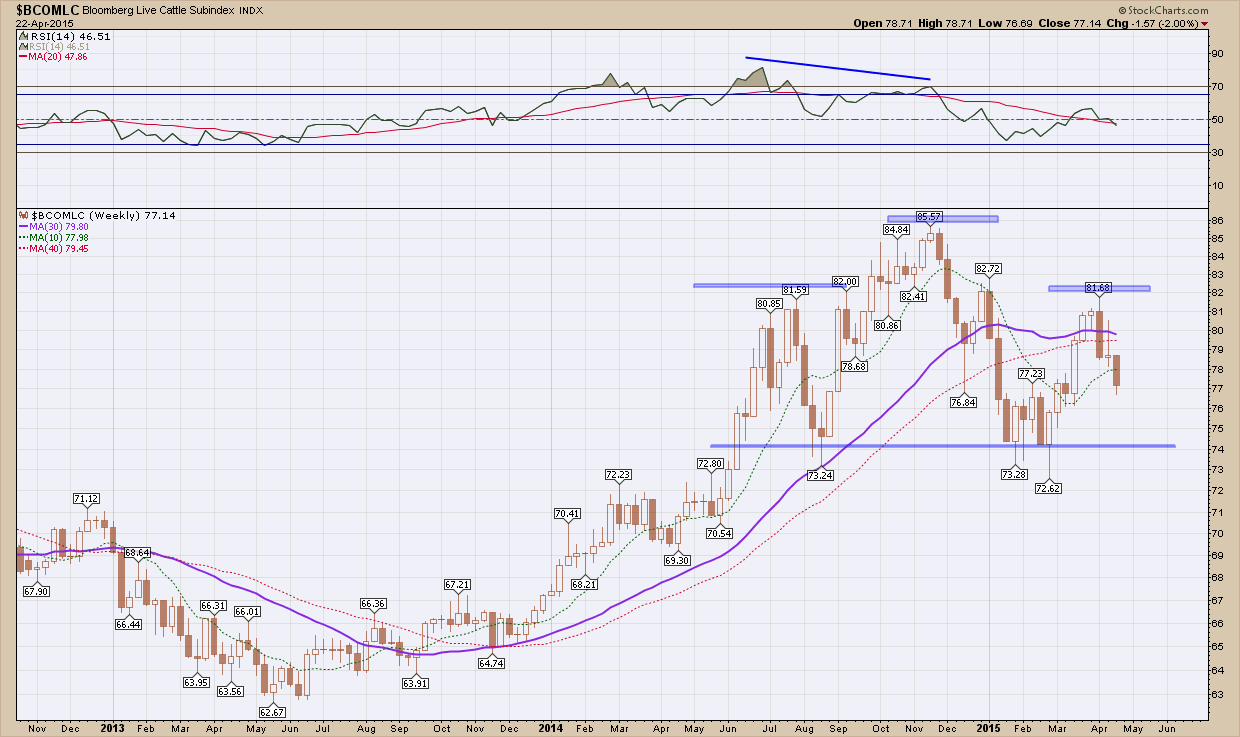Click the 77.23 price label

1031,373
